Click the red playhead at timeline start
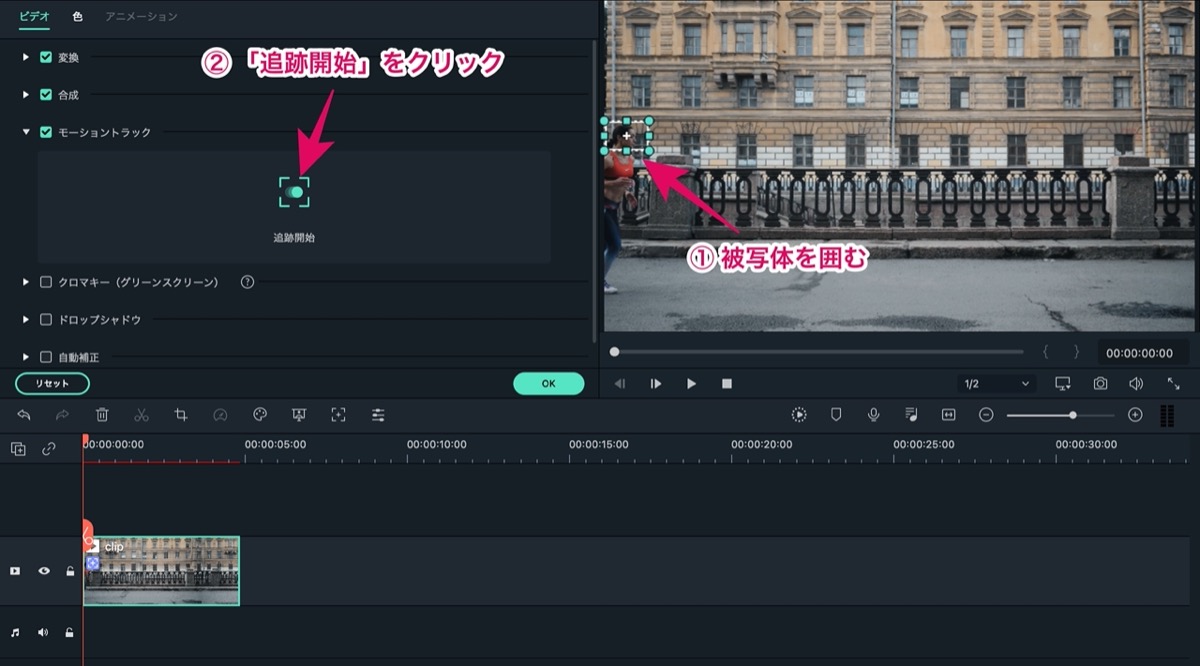Screen dimensions: 1200x666 pos(85,441)
